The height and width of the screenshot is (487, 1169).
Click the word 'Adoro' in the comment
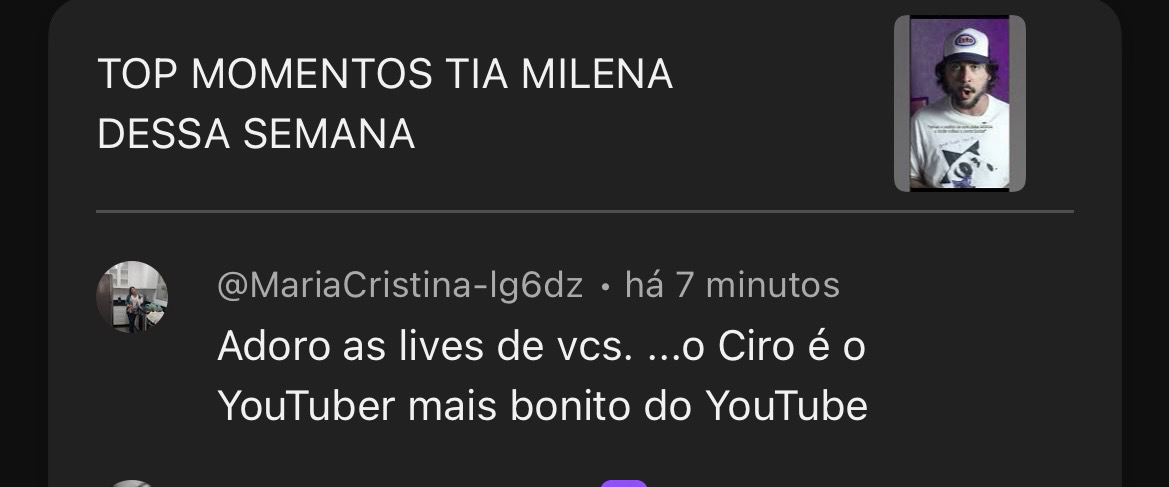[274, 347]
